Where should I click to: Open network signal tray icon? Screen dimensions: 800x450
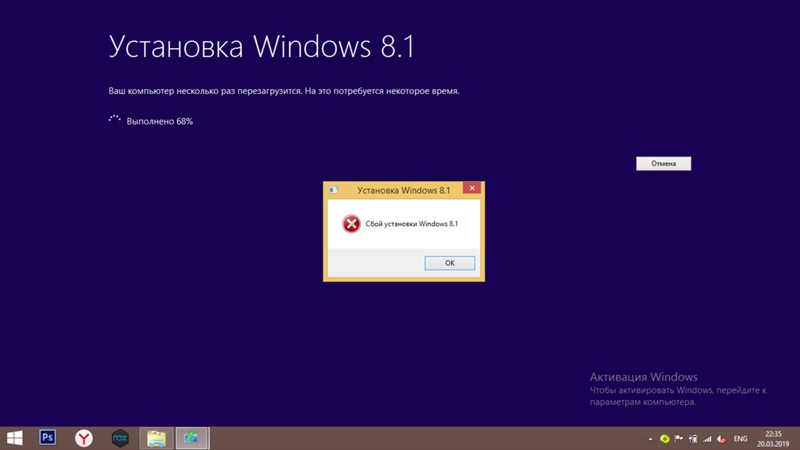[707, 439]
